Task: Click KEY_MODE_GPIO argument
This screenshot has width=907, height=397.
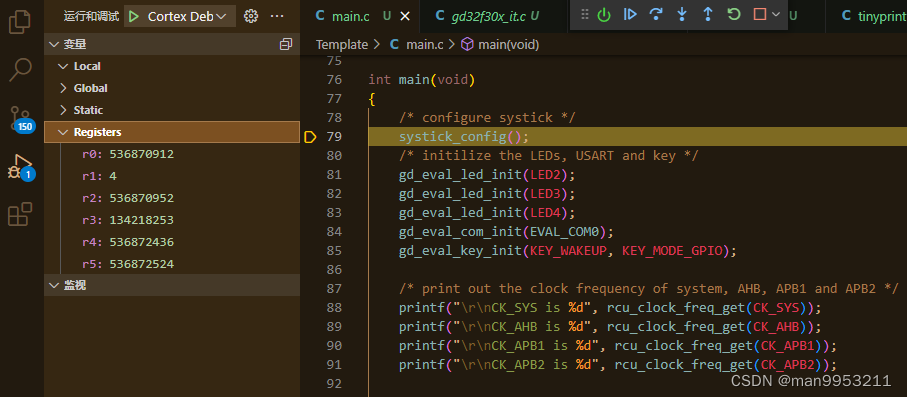Action: tap(672, 251)
